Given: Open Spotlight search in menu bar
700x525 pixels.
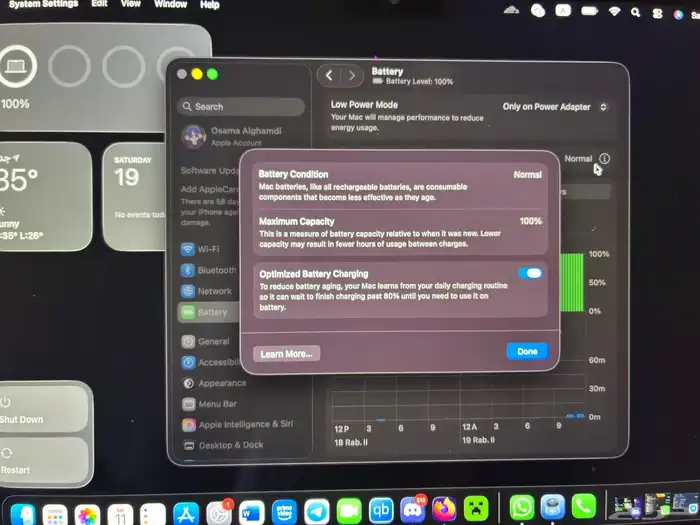Looking at the screenshot, I should 635,12.
